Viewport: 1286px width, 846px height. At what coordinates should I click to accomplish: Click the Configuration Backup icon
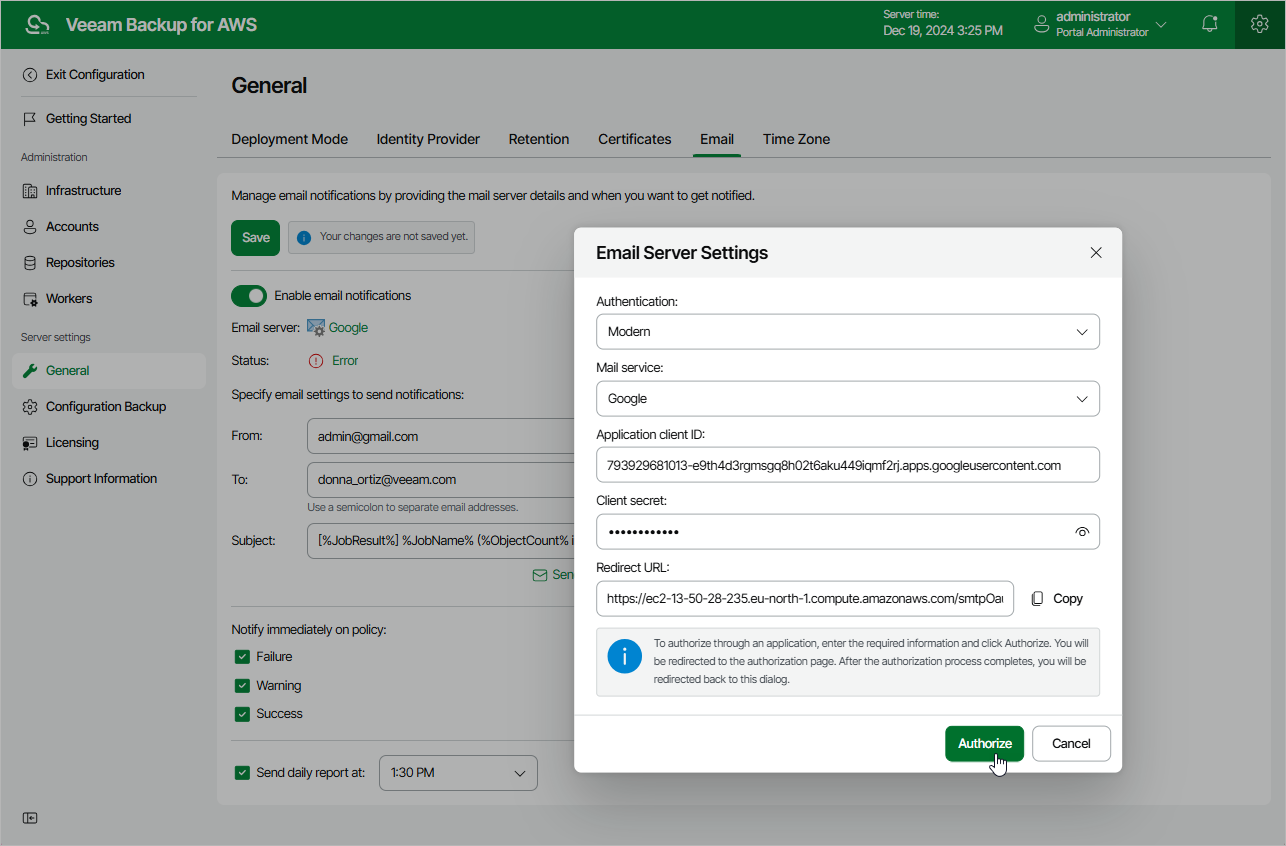click(30, 407)
